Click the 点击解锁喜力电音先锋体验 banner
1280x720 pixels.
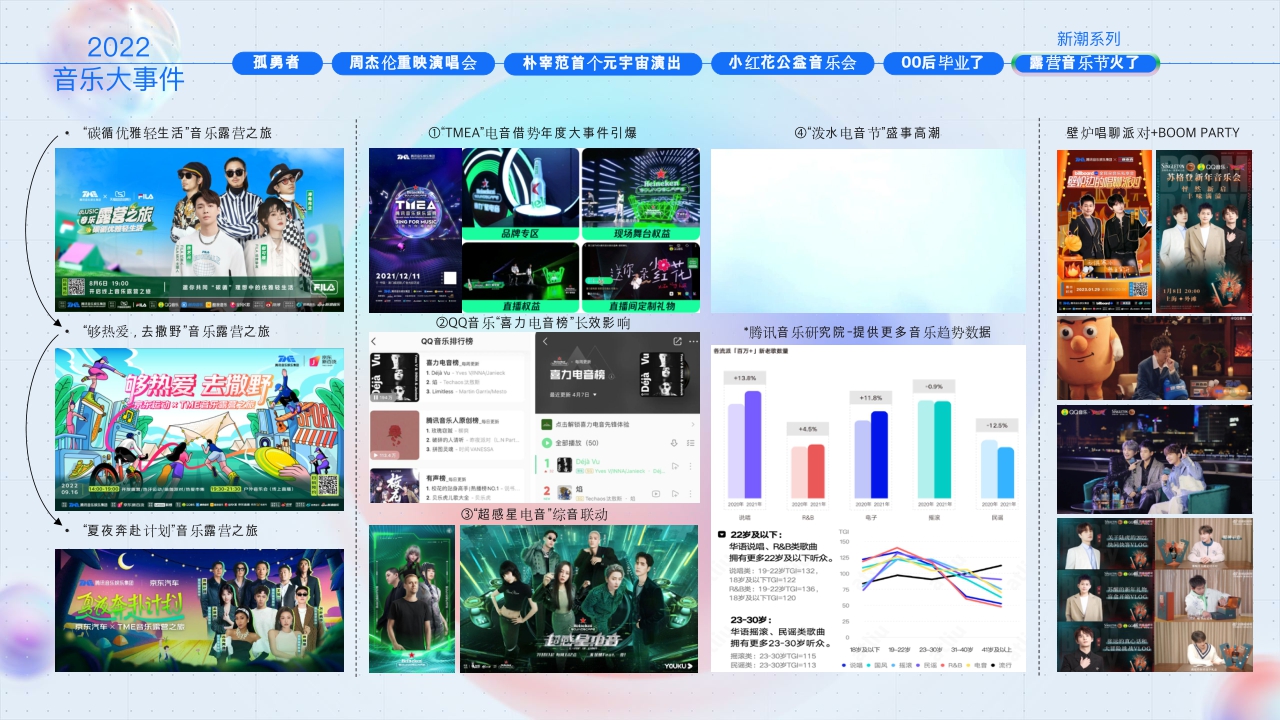click(x=593, y=424)
